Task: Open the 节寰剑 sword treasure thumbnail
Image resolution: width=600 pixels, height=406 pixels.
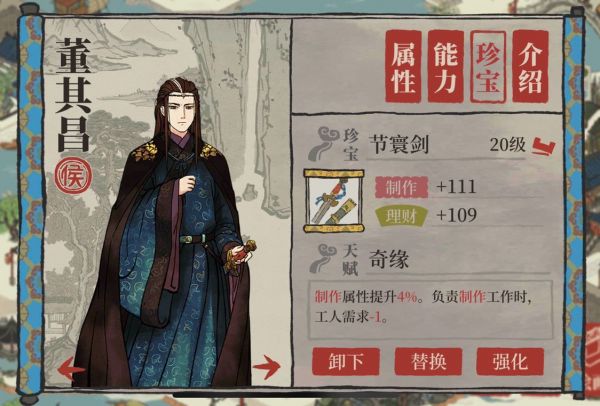Action: click(334, 201)
